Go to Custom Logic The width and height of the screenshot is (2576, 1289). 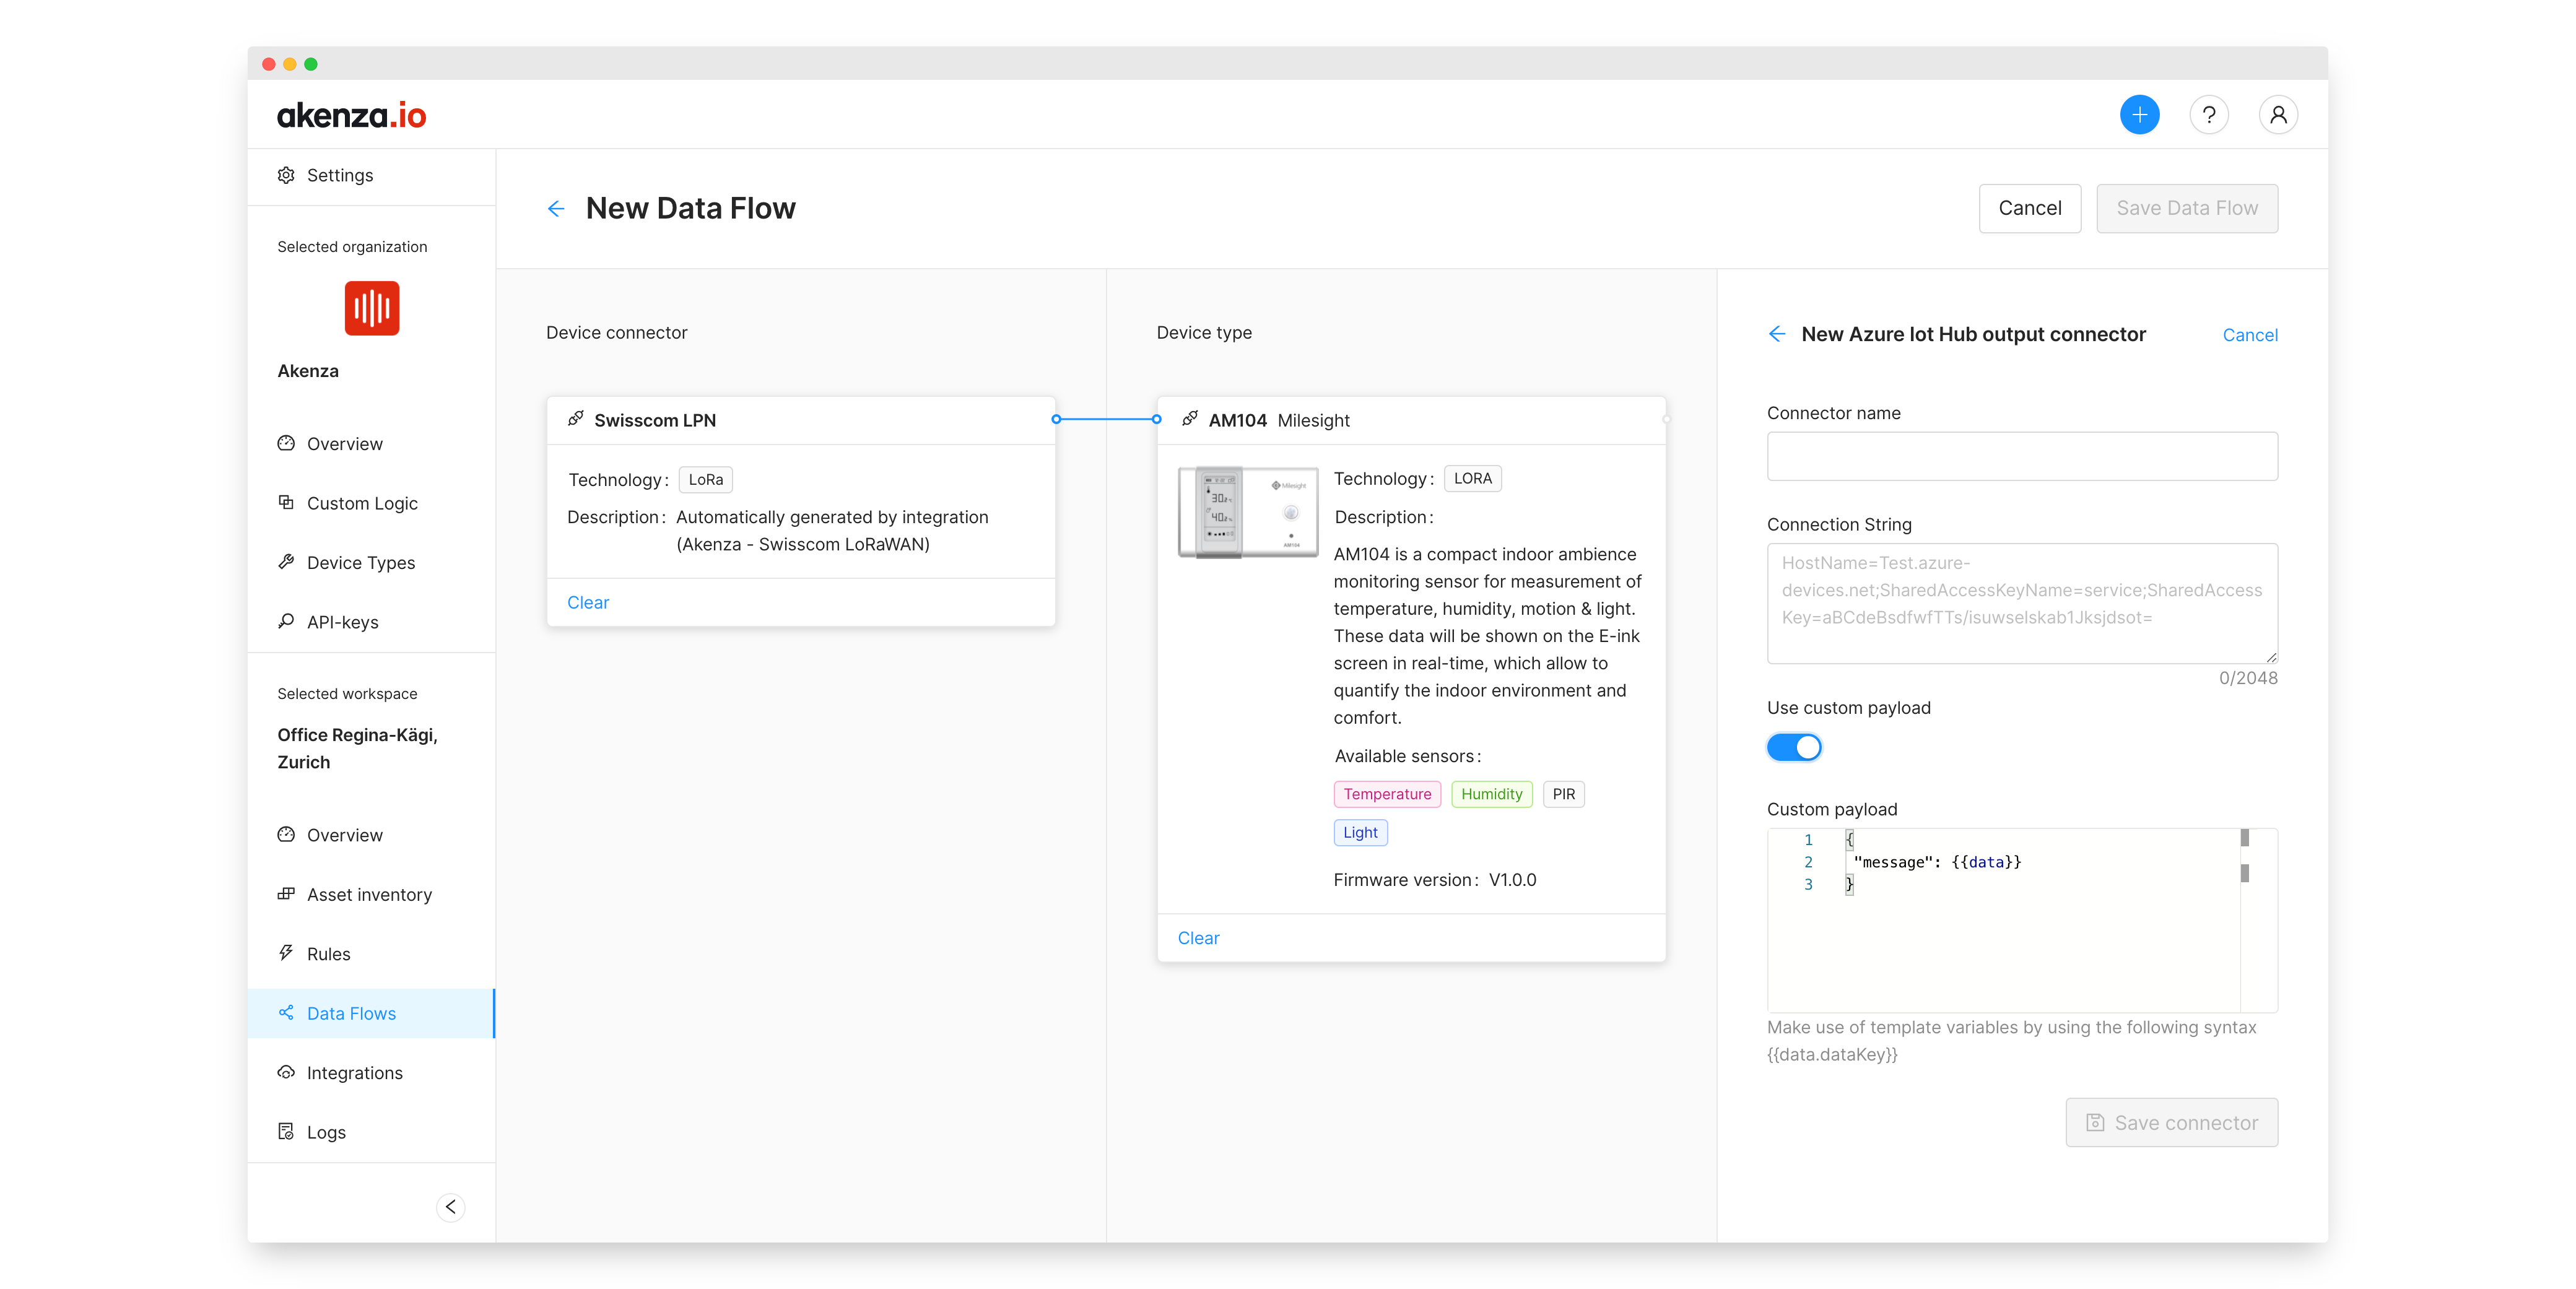point(371,503)
